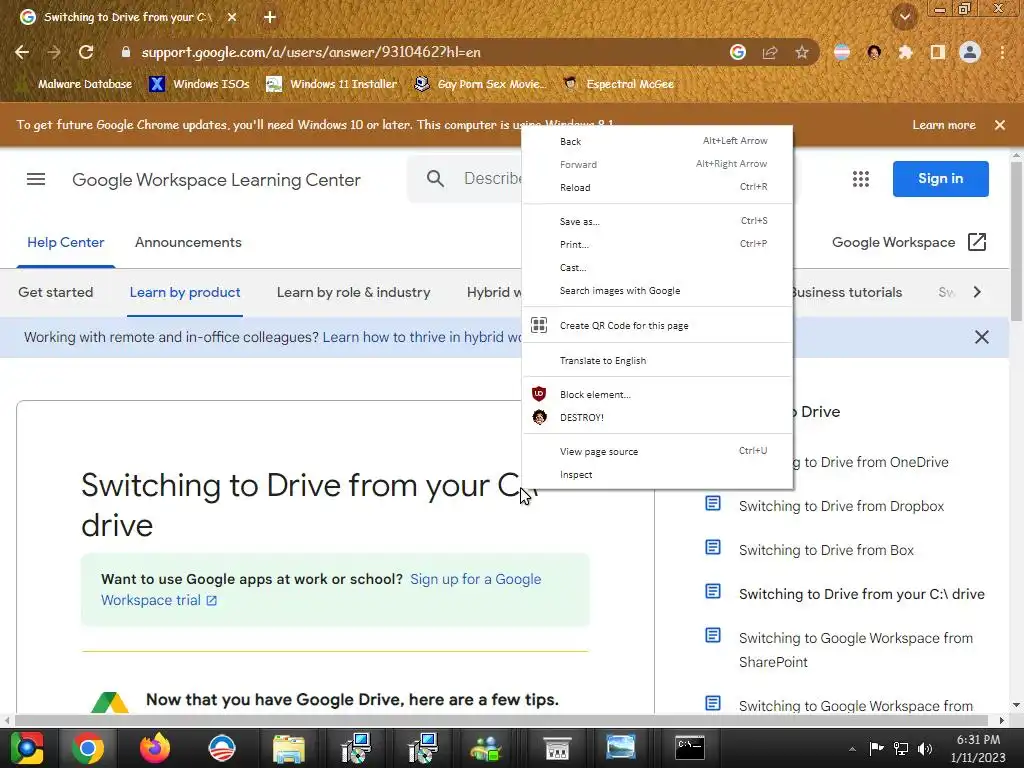Open the new tab plus button
The width and height of the screenshot is (1024, 768).
(x=270, y=17)
